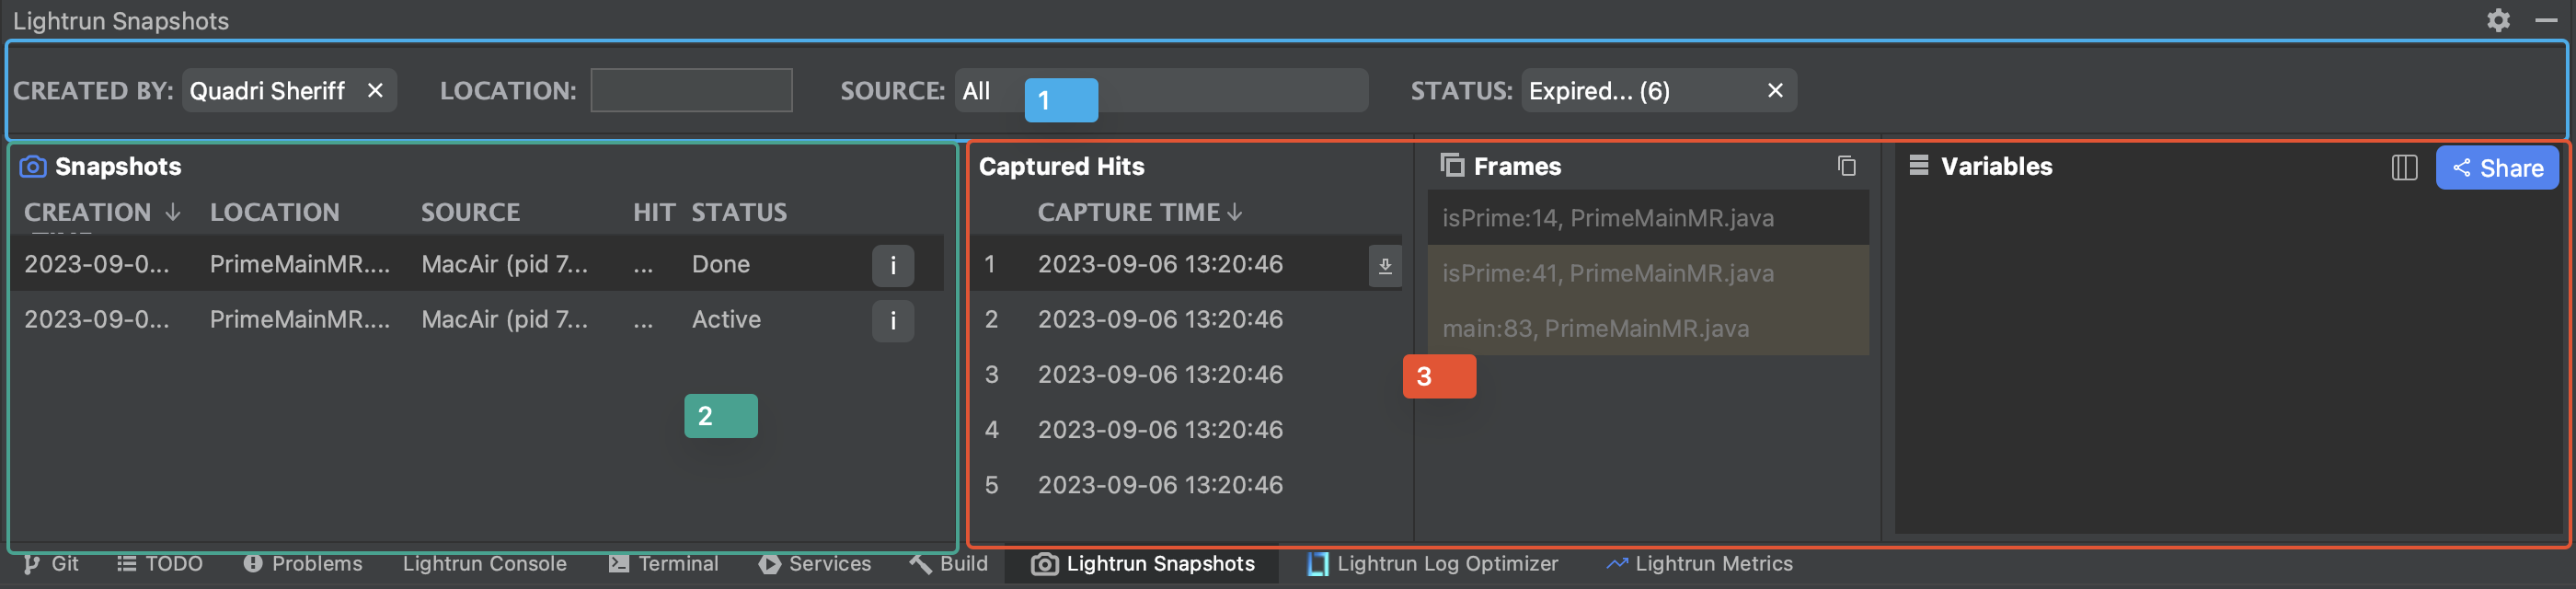Clear the Expired status filter
Image resolution: width=2576 pixels, height=589 pixels.
(1775, 91)
